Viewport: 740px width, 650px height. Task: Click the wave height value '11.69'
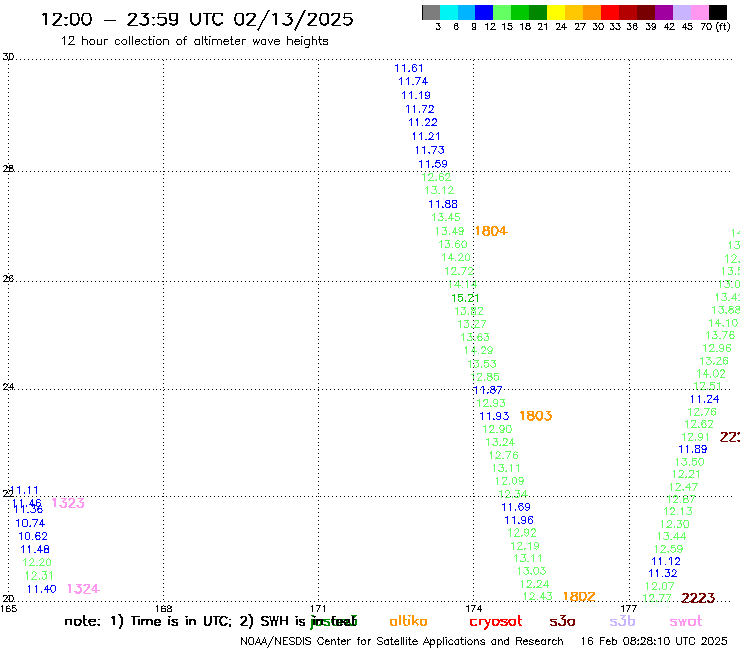[516, 507]
